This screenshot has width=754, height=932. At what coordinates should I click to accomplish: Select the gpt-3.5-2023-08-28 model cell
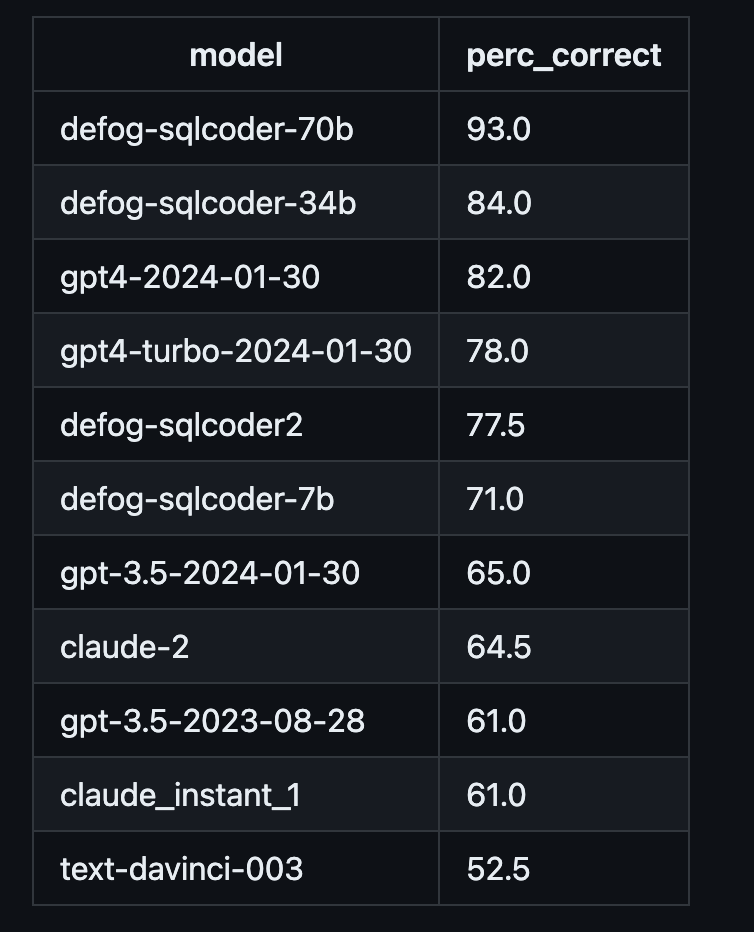(212, 721)
